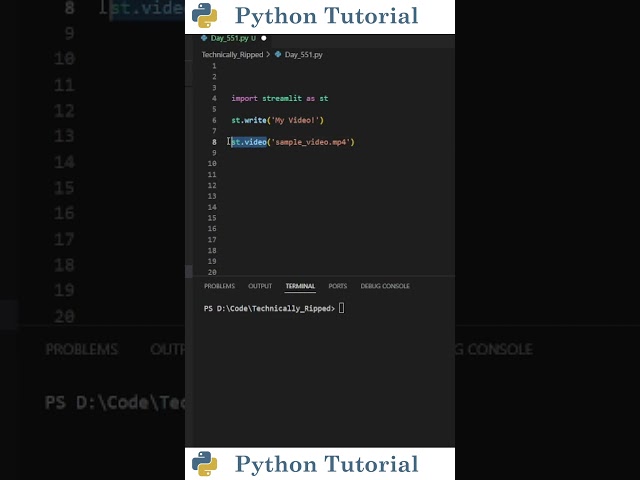This screenshot has width=640, height=480.
Task: Select the TERMINAL panel tab
Action: [x=300, y=286]
